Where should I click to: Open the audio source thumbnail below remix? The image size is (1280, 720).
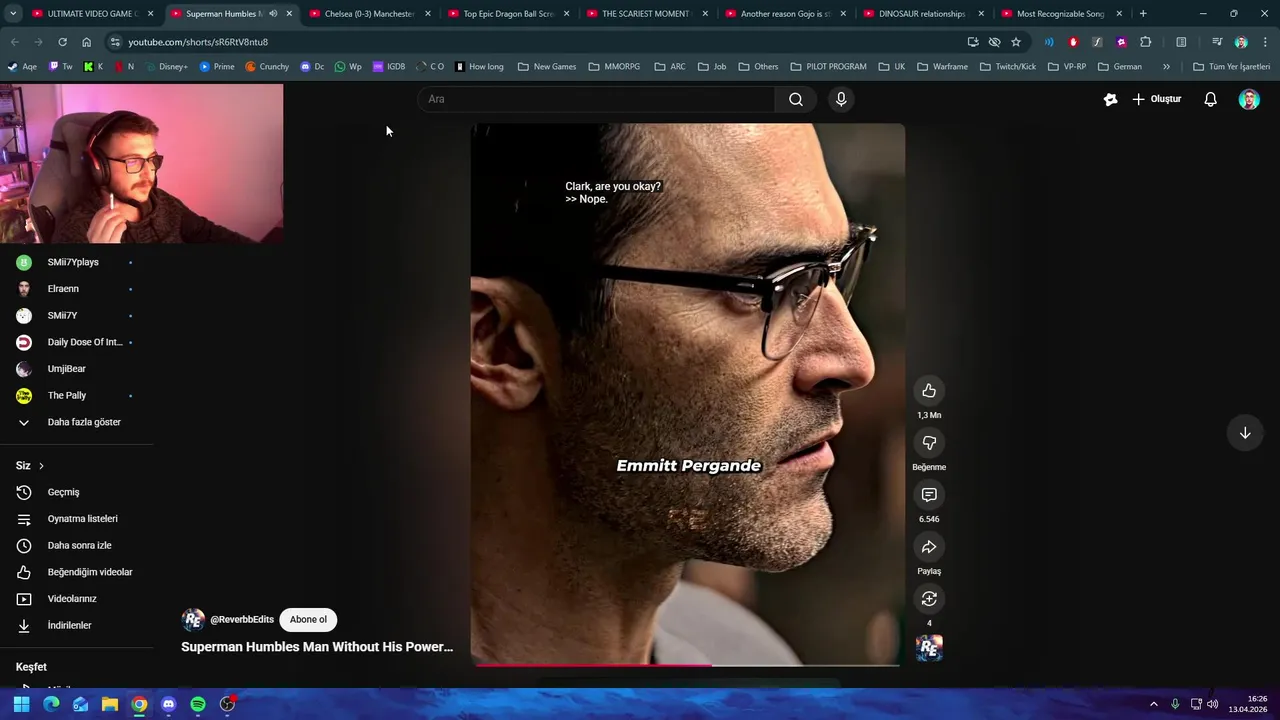[x=929, y=648]
